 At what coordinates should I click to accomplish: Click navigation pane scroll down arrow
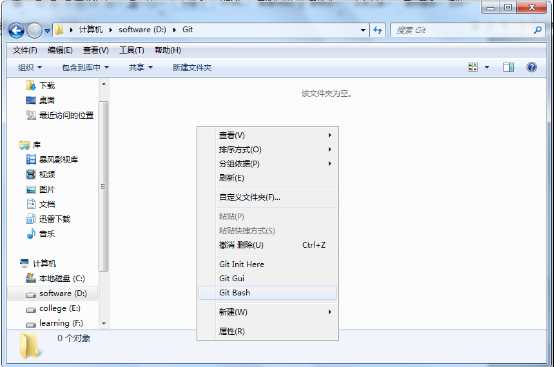tap(104, 323)
